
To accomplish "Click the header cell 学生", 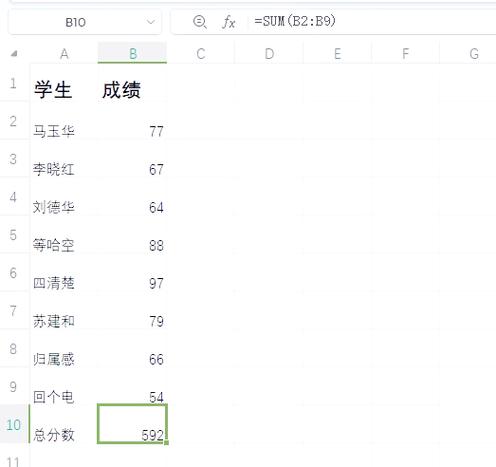I will click(64, 83).
